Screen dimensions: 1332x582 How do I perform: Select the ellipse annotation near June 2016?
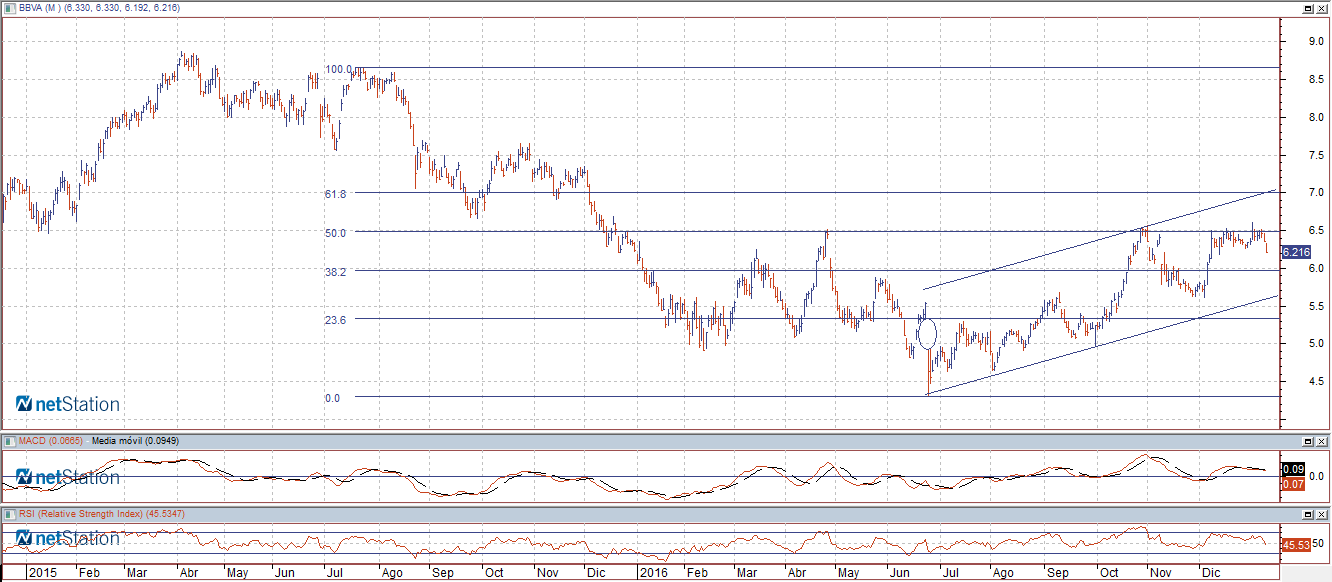927,333
